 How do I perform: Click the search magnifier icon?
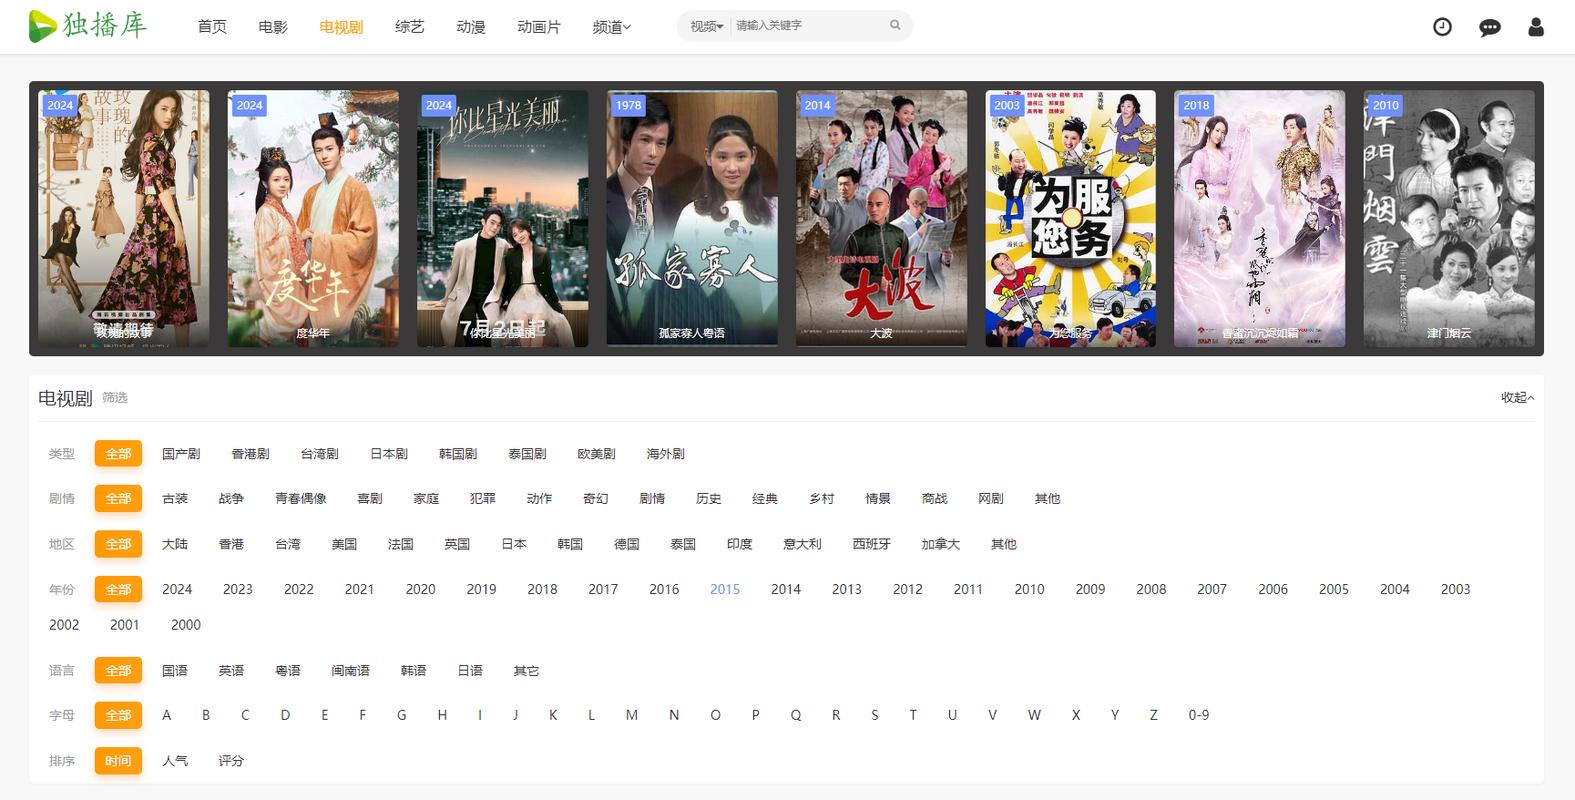pos(895,26)
